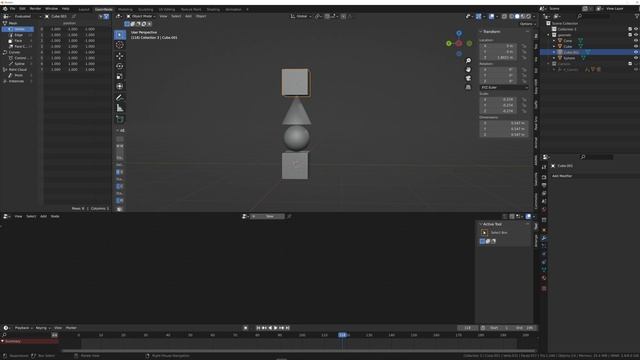This screenshot has height=360, width=640.
Task: Toggle visibility of Cone object
Action: tap(636, 41)
